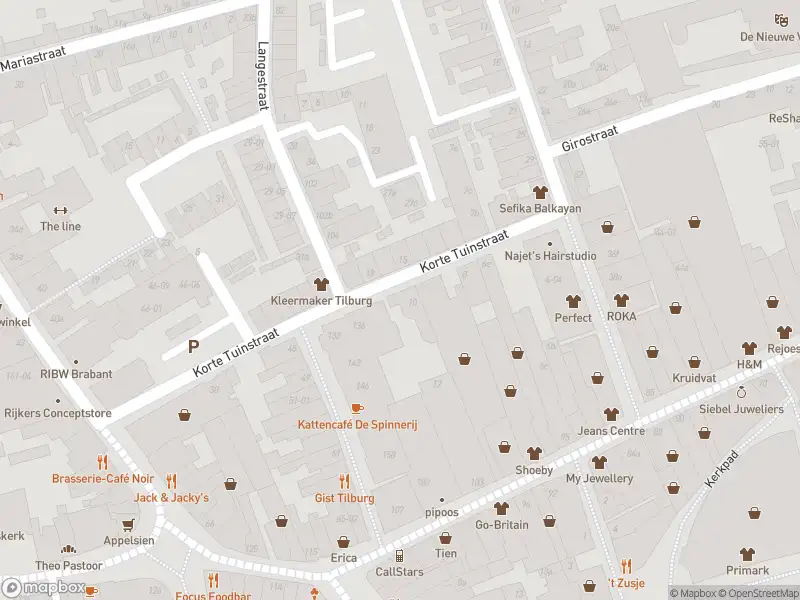Click the Go-Britain clothing icon
Screen dimensions: 800x600
[501, 508]
